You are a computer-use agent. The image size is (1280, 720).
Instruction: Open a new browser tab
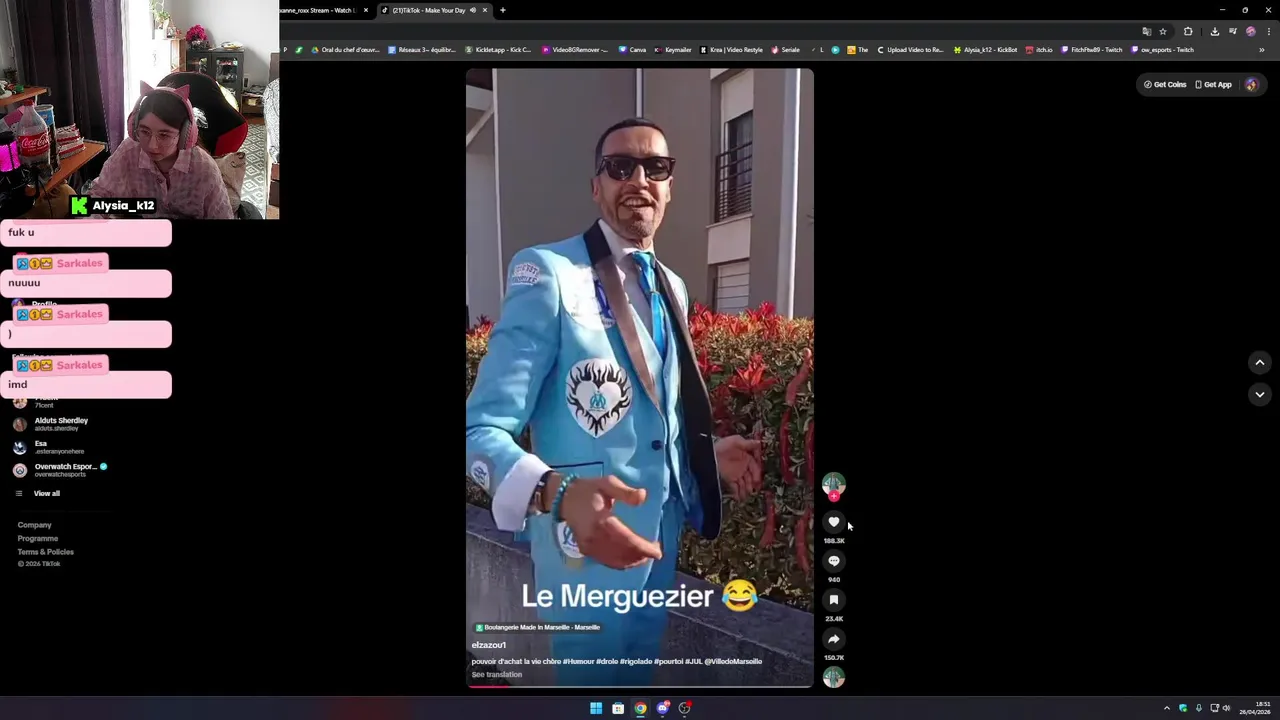[503, 10]
